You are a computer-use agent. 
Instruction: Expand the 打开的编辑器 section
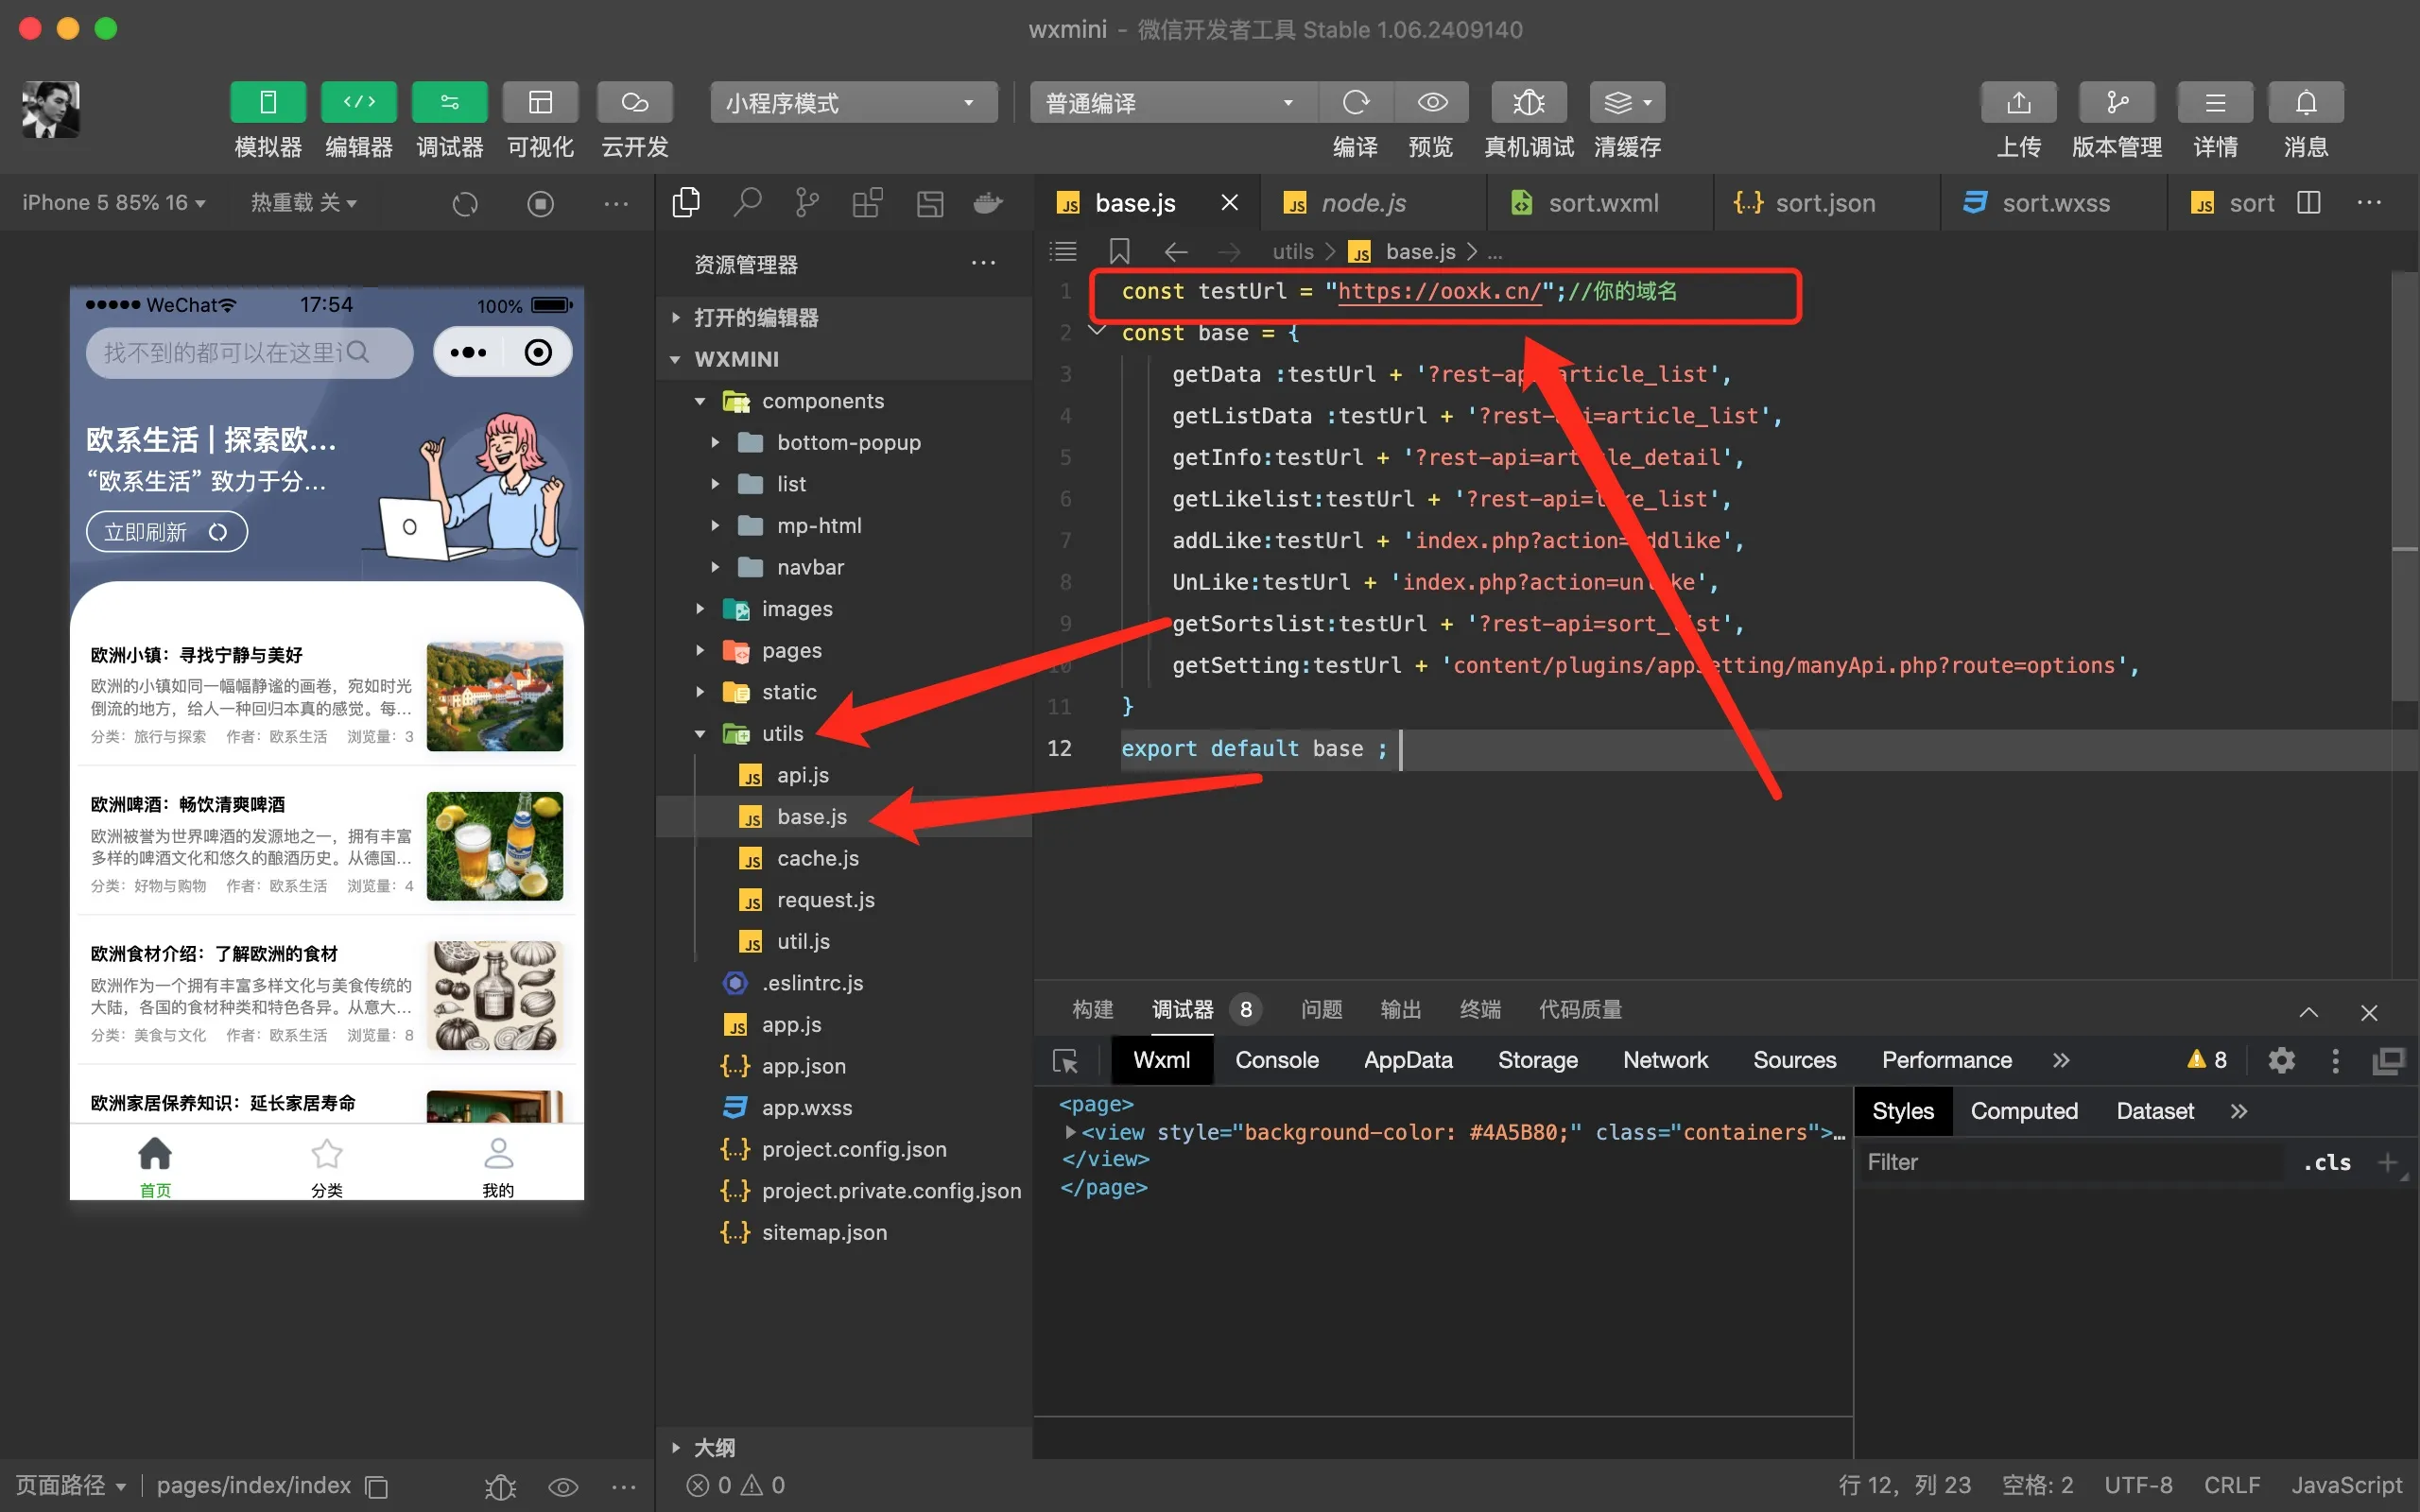coord(845,317)
